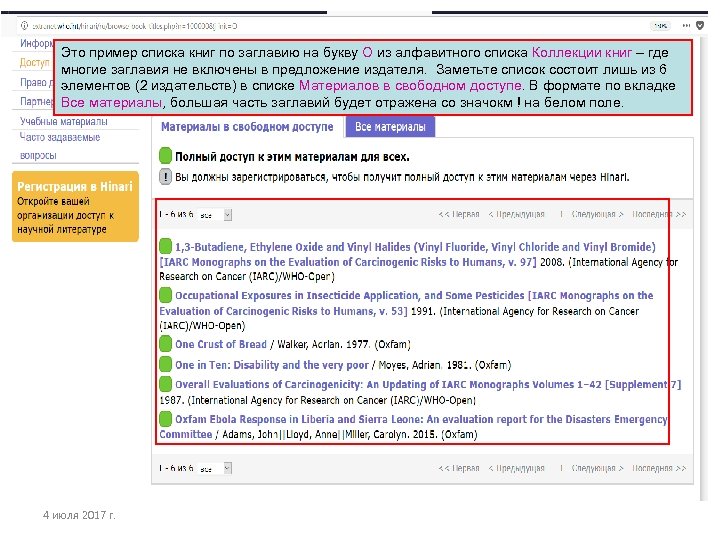Viewport: 720px width, 540px height.
Task: Click green legend icon for full access
Action: (165, 156)
